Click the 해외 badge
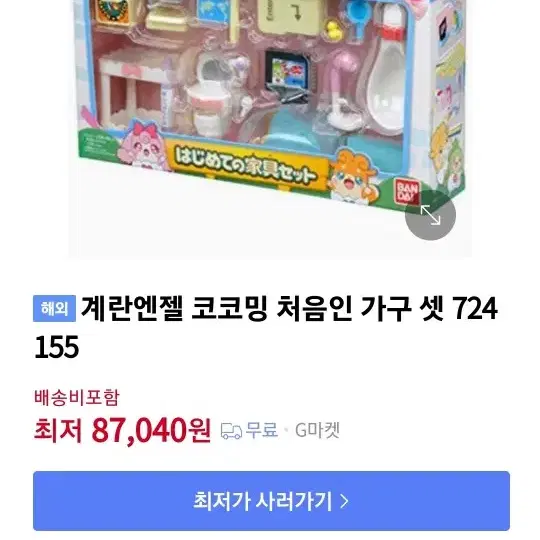The width and height of the screenshot is (540, 540). pyautogui.click(x=54, y=308)
